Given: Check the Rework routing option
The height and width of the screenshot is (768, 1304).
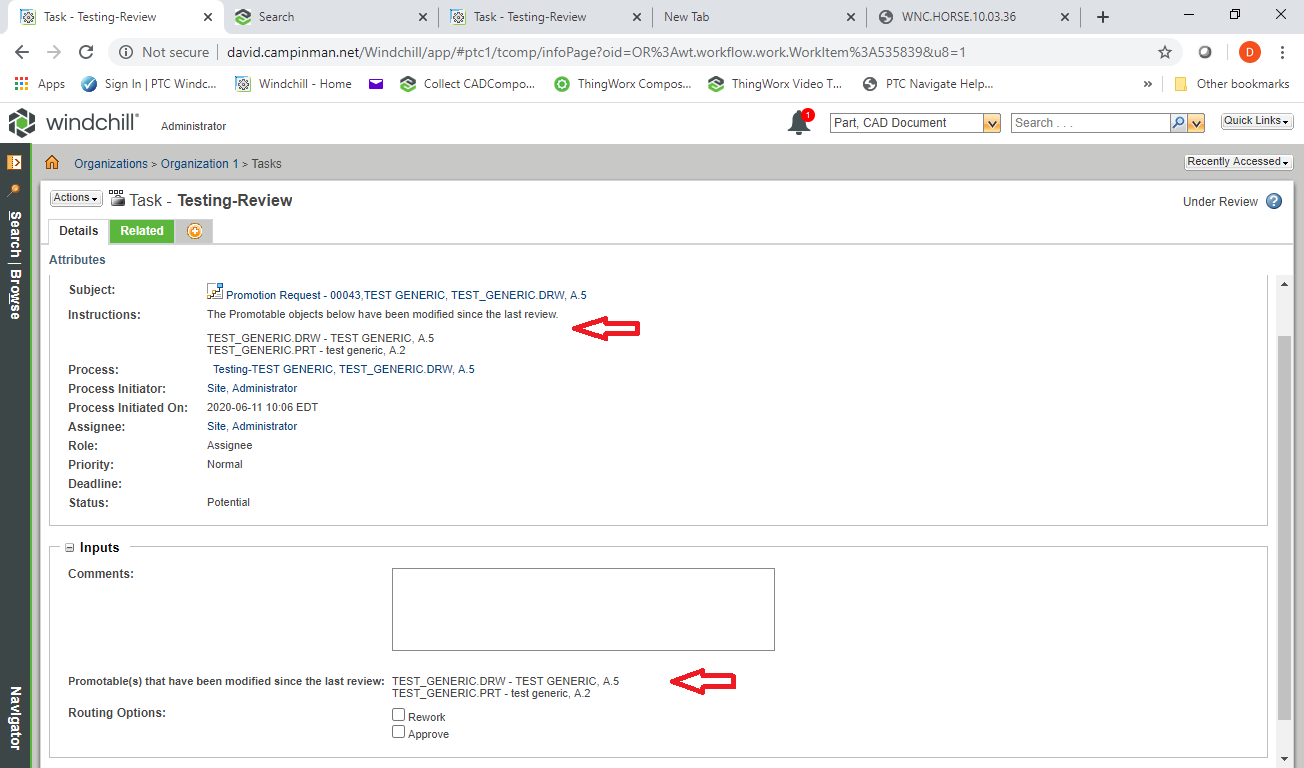Looking at the screenshot, I should point(398,714).
